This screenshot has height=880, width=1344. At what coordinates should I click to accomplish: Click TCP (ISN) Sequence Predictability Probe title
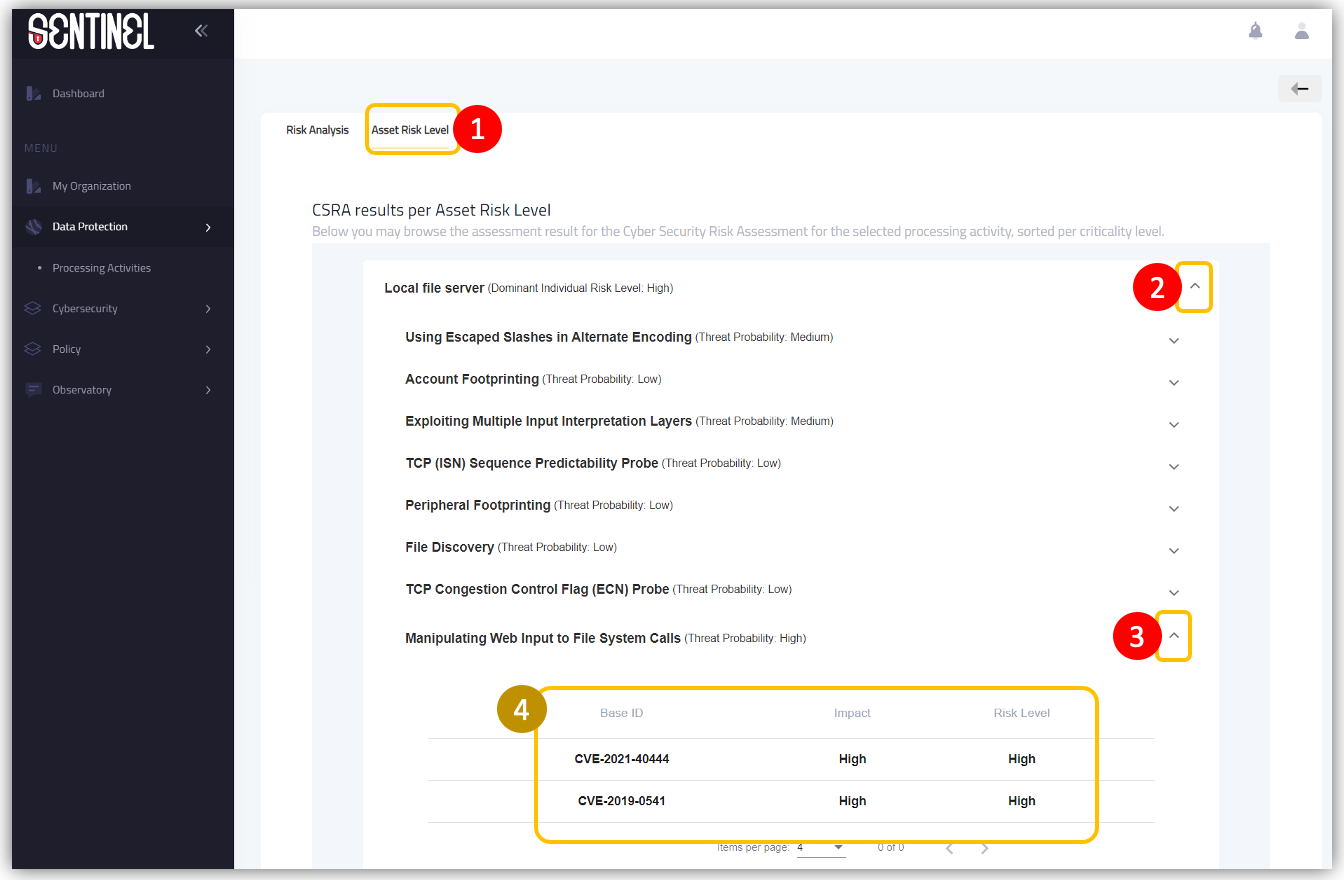[532, 463]
